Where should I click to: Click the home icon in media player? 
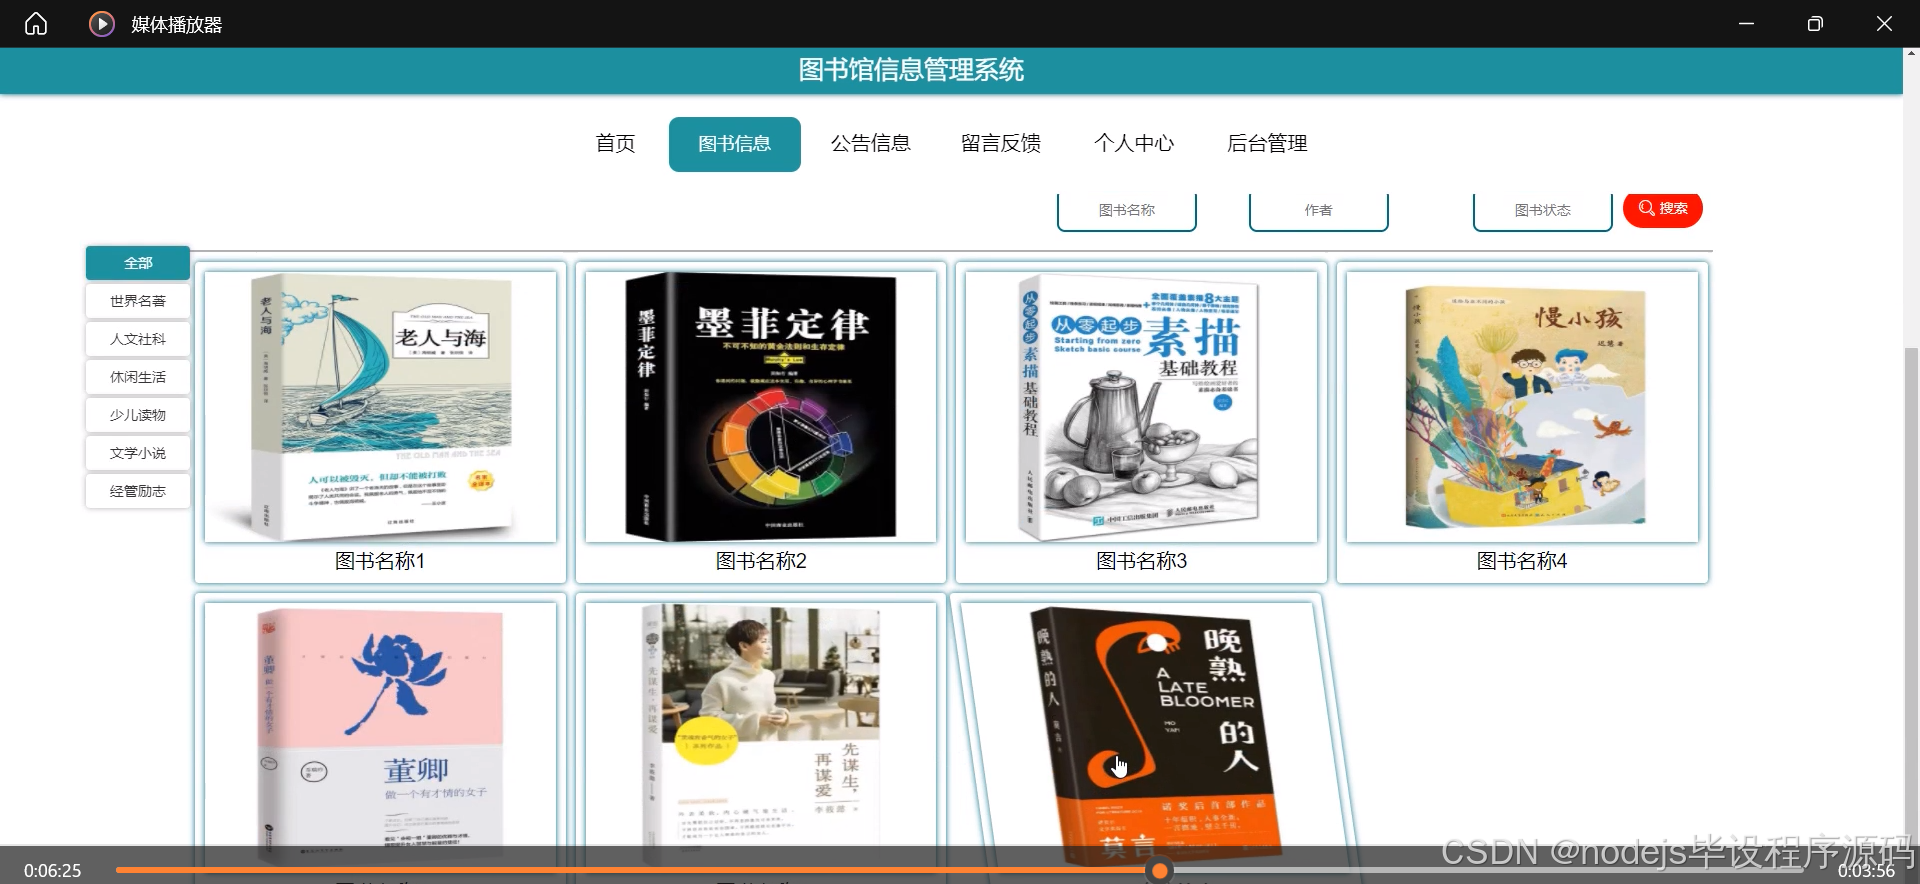(36, 23)
